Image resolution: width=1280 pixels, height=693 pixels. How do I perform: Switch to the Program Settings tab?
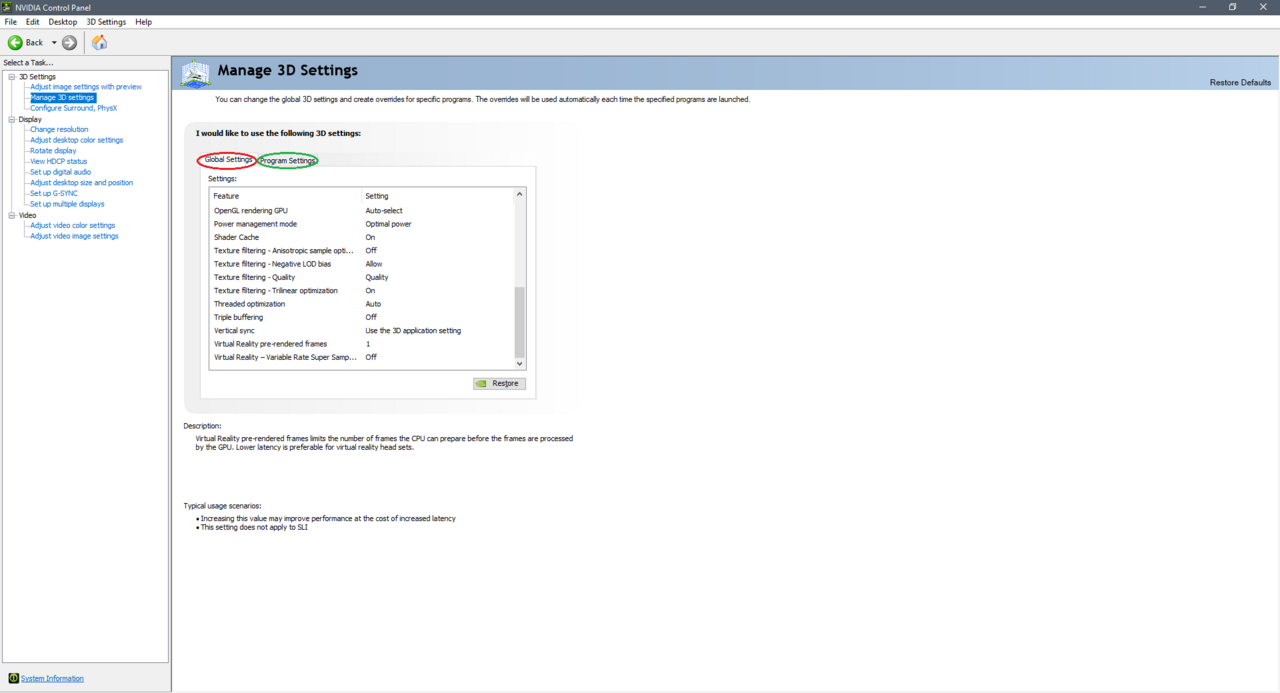288,161
